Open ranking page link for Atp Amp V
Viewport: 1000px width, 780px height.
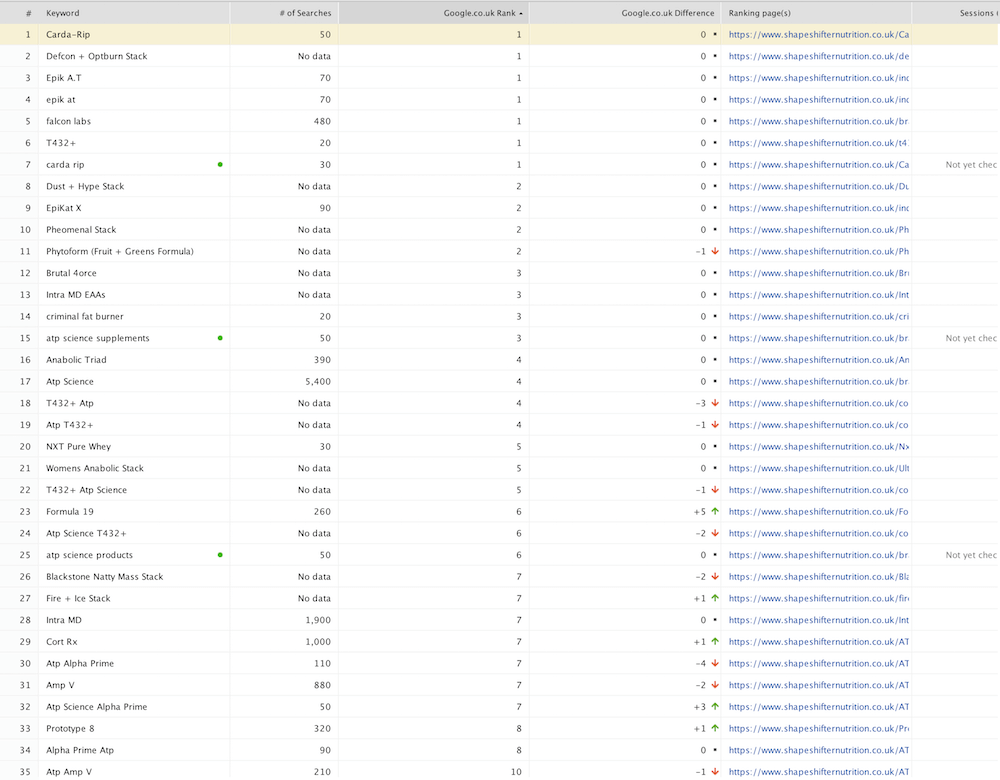[819, 772]
